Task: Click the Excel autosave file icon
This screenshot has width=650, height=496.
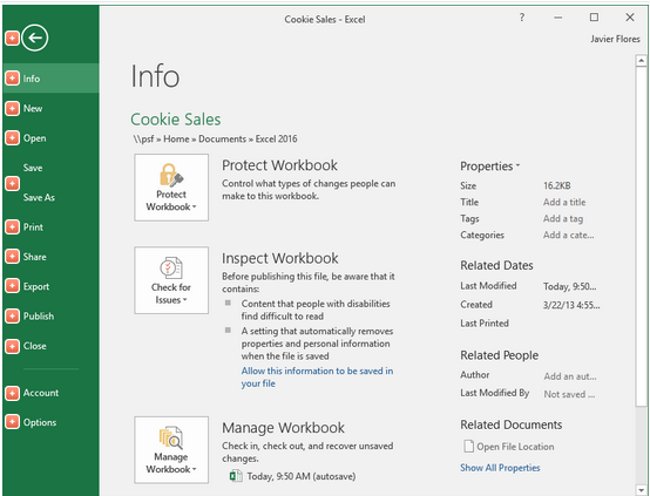Action: click(236, 476)
